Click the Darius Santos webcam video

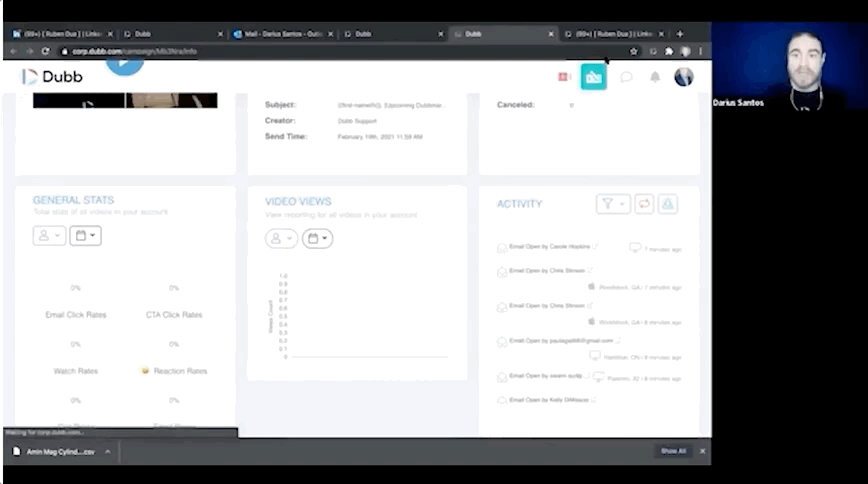point(790,66)
